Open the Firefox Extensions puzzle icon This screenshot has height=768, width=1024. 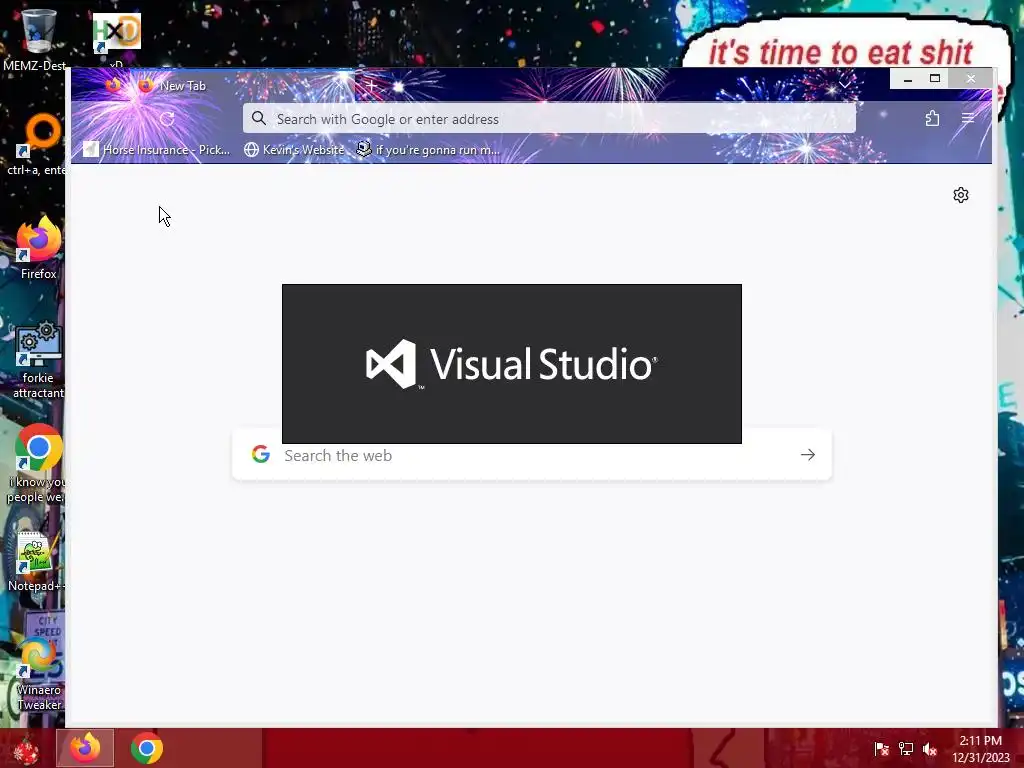click(x=933, y=119)
